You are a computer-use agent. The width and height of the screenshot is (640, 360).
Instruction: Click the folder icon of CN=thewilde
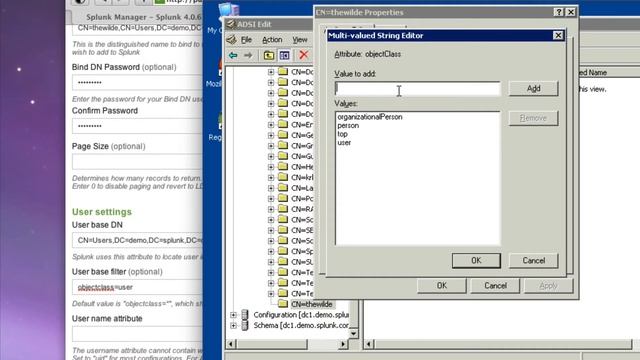282,304
